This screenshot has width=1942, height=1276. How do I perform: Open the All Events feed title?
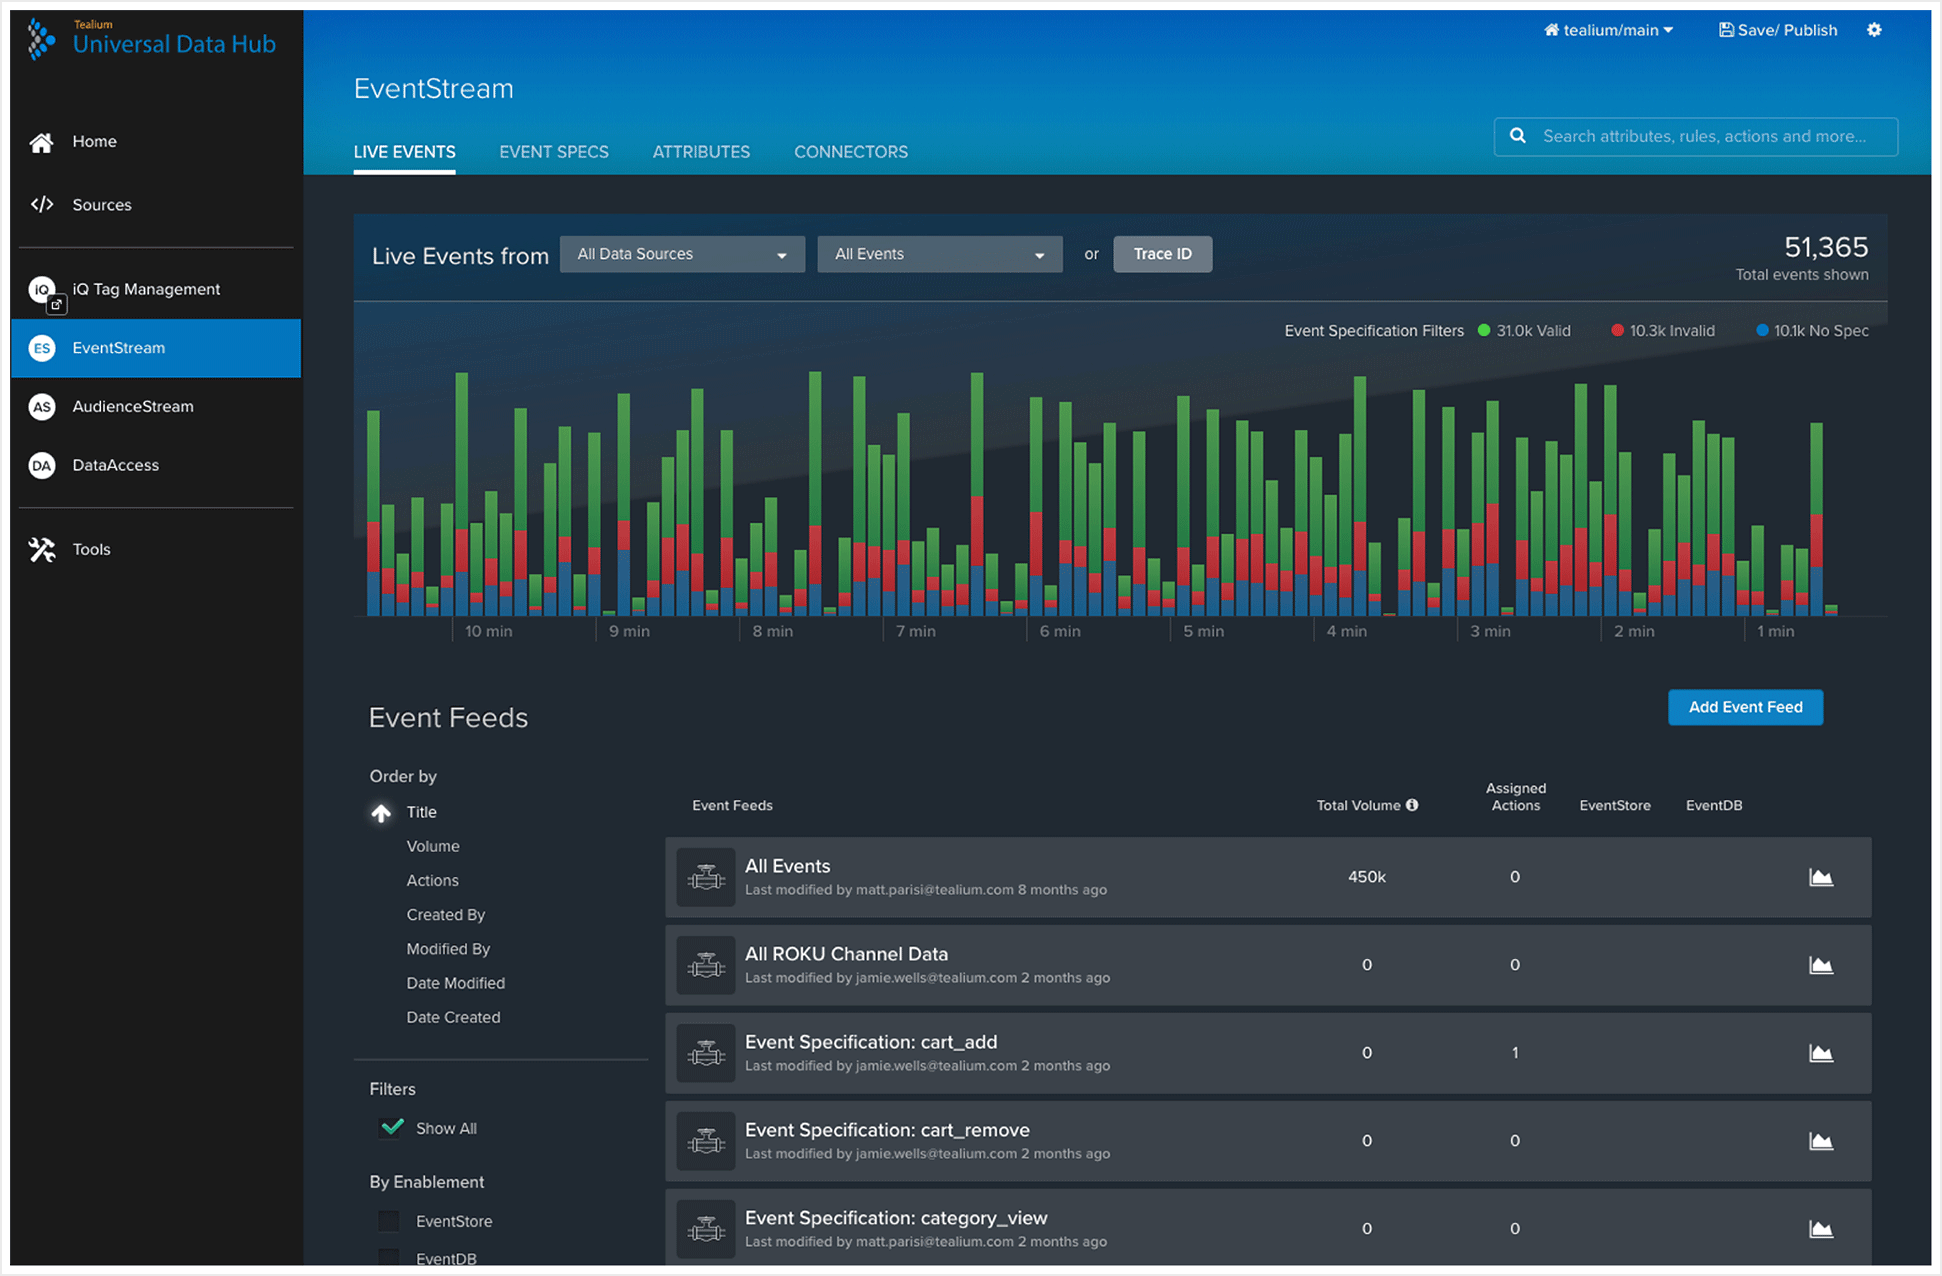(787, 866)
